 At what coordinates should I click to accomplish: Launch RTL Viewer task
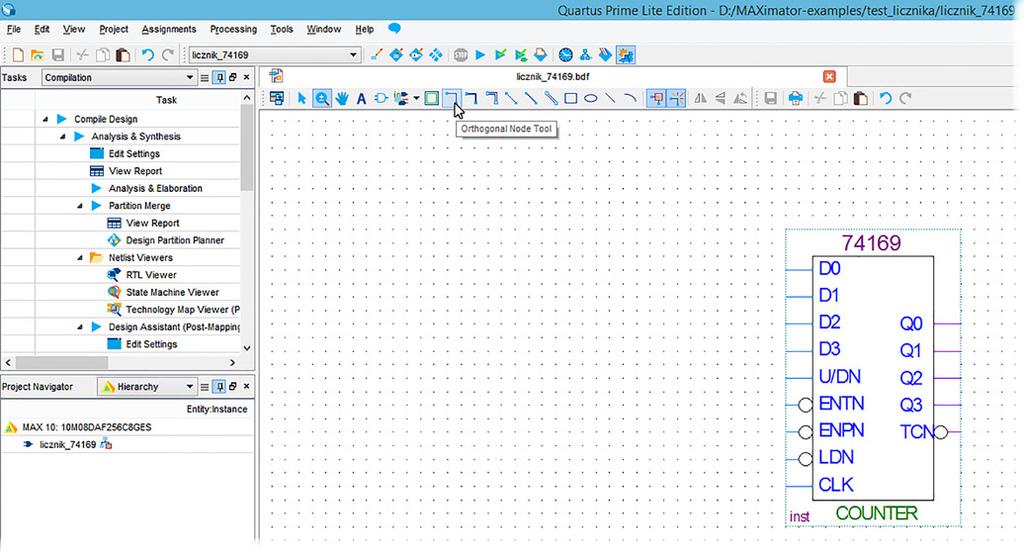(151, 275)
